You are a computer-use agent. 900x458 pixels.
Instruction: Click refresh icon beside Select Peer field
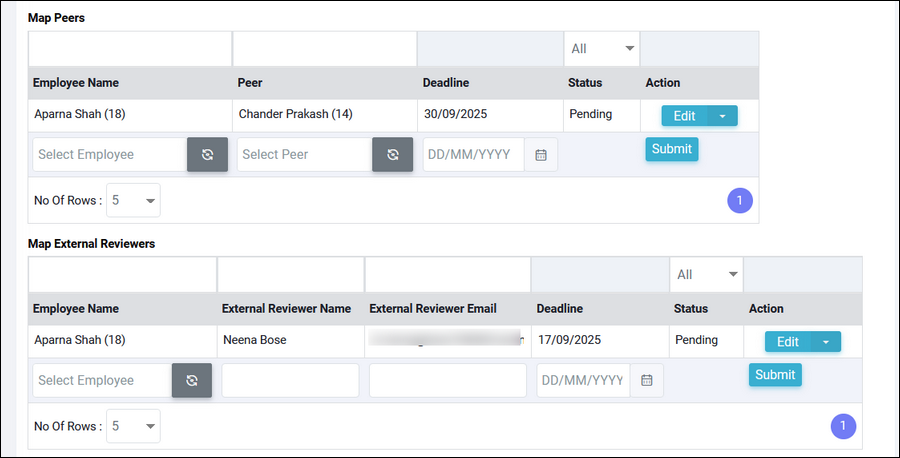click(392, 155)
